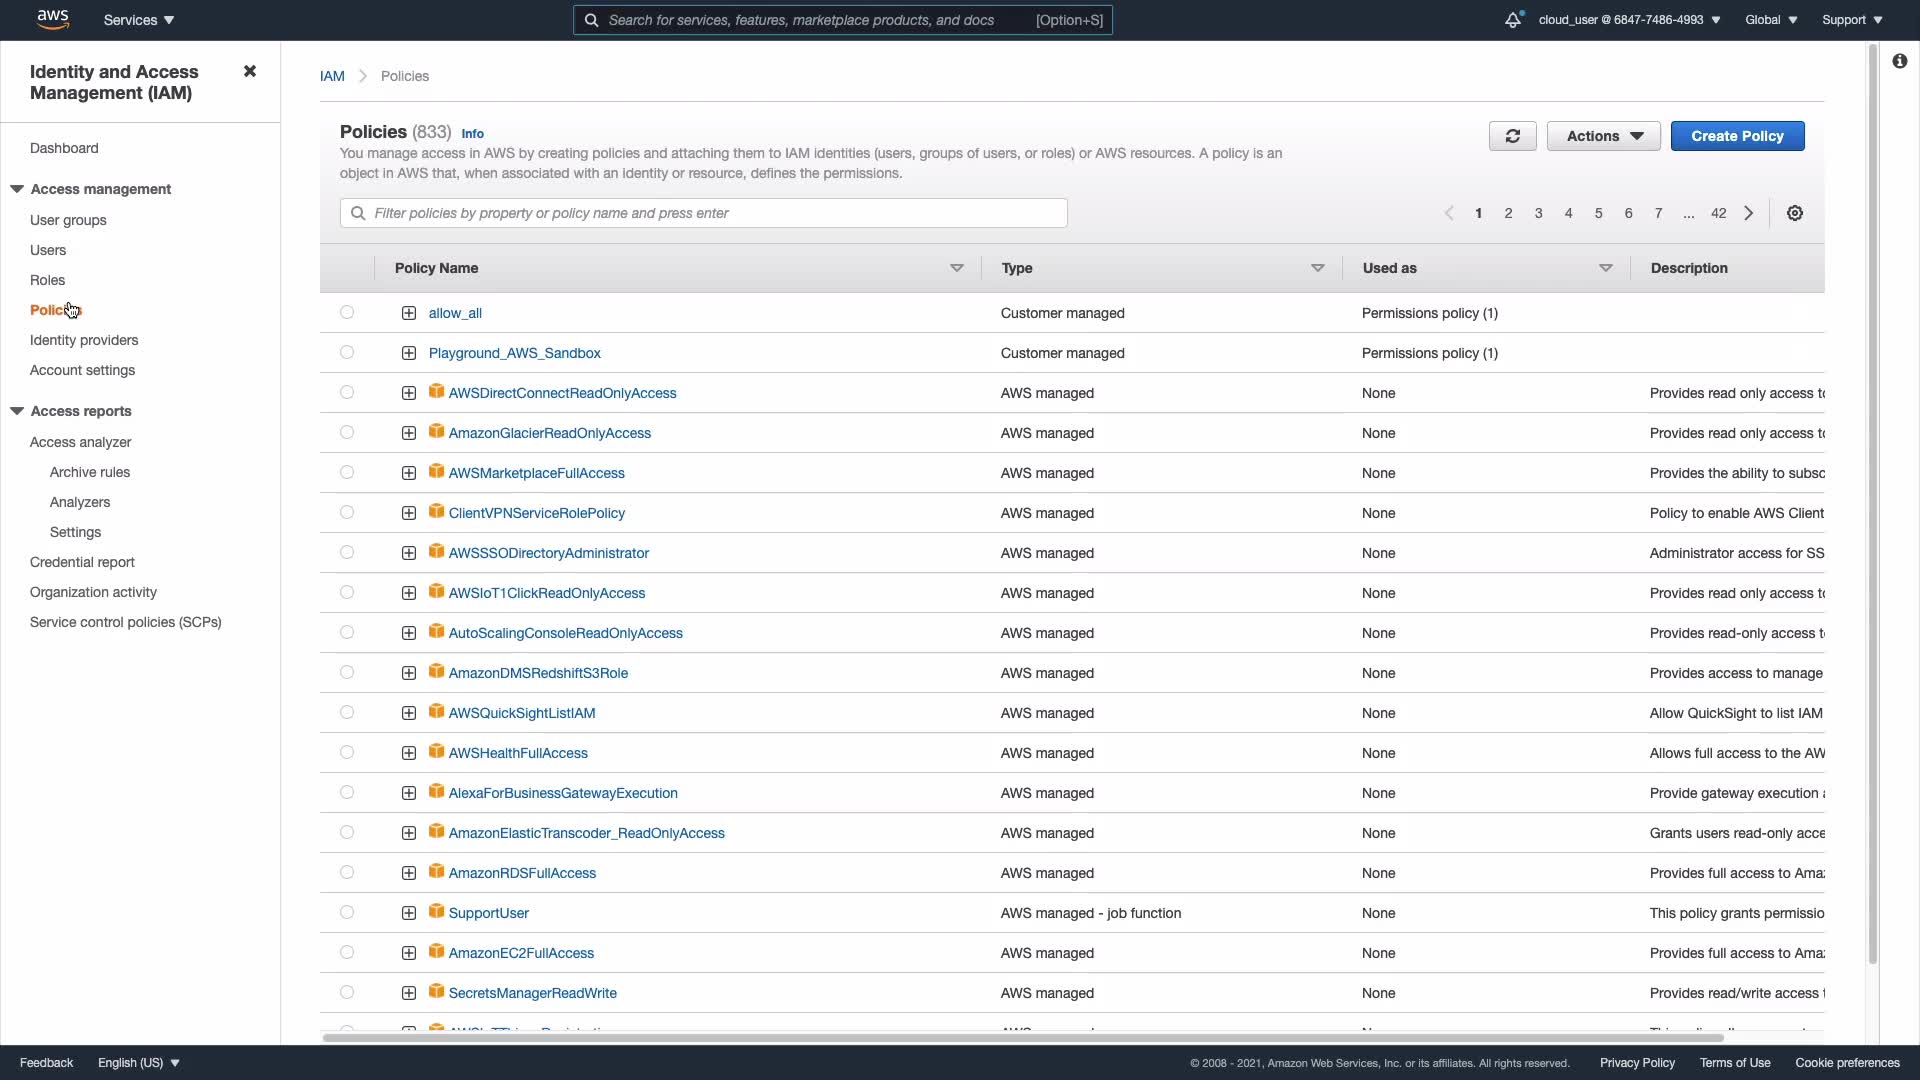Open the AmazonEC2FullAccess policy link
The height and width of the screenshot is (1080, 1920).
[x=521, y=953]
